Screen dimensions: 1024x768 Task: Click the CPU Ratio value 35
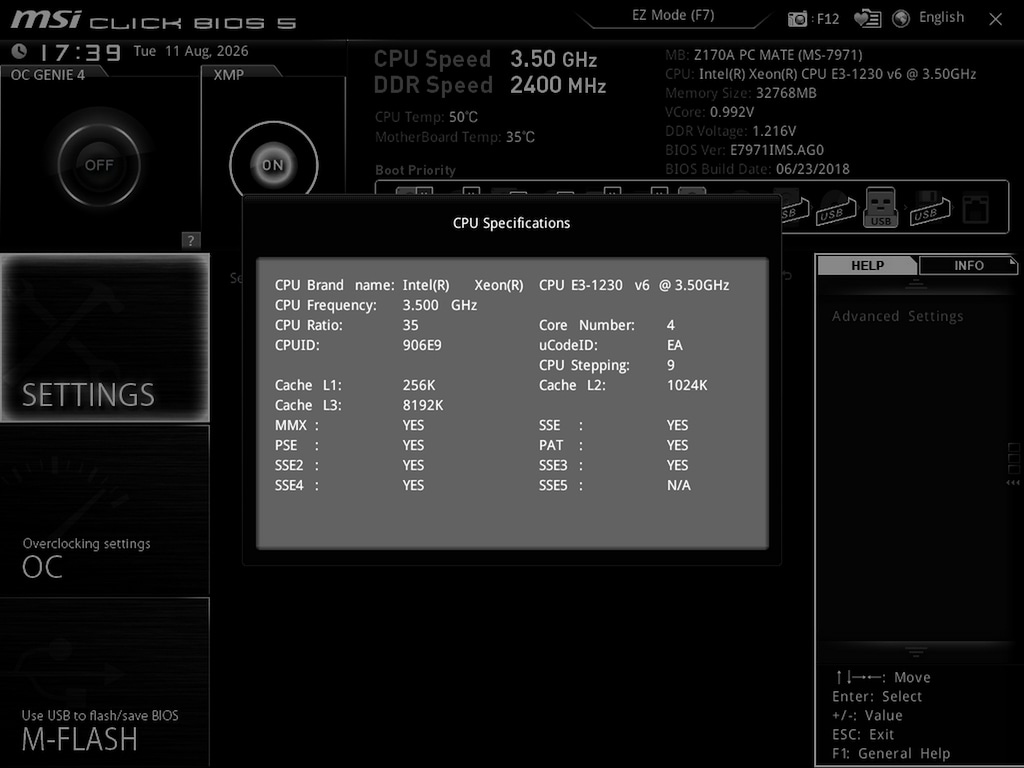(410, 325)
